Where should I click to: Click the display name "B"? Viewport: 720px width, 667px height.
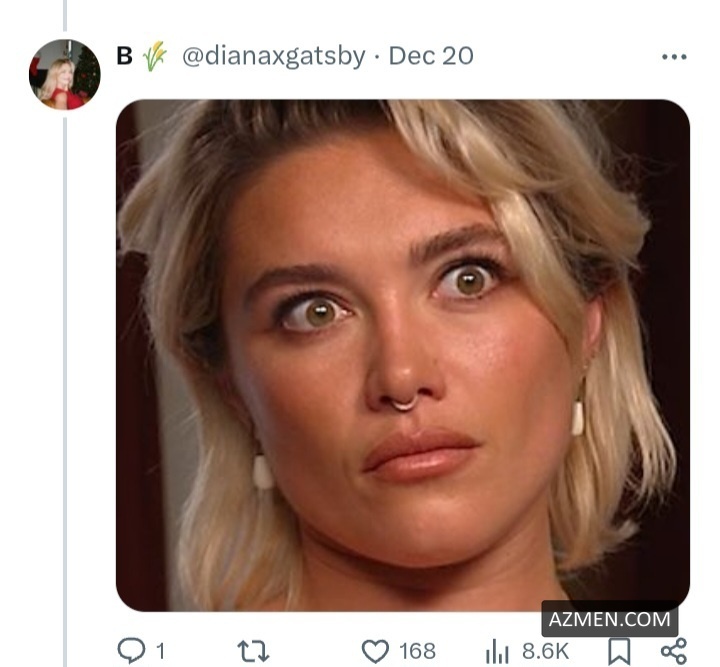124,56
